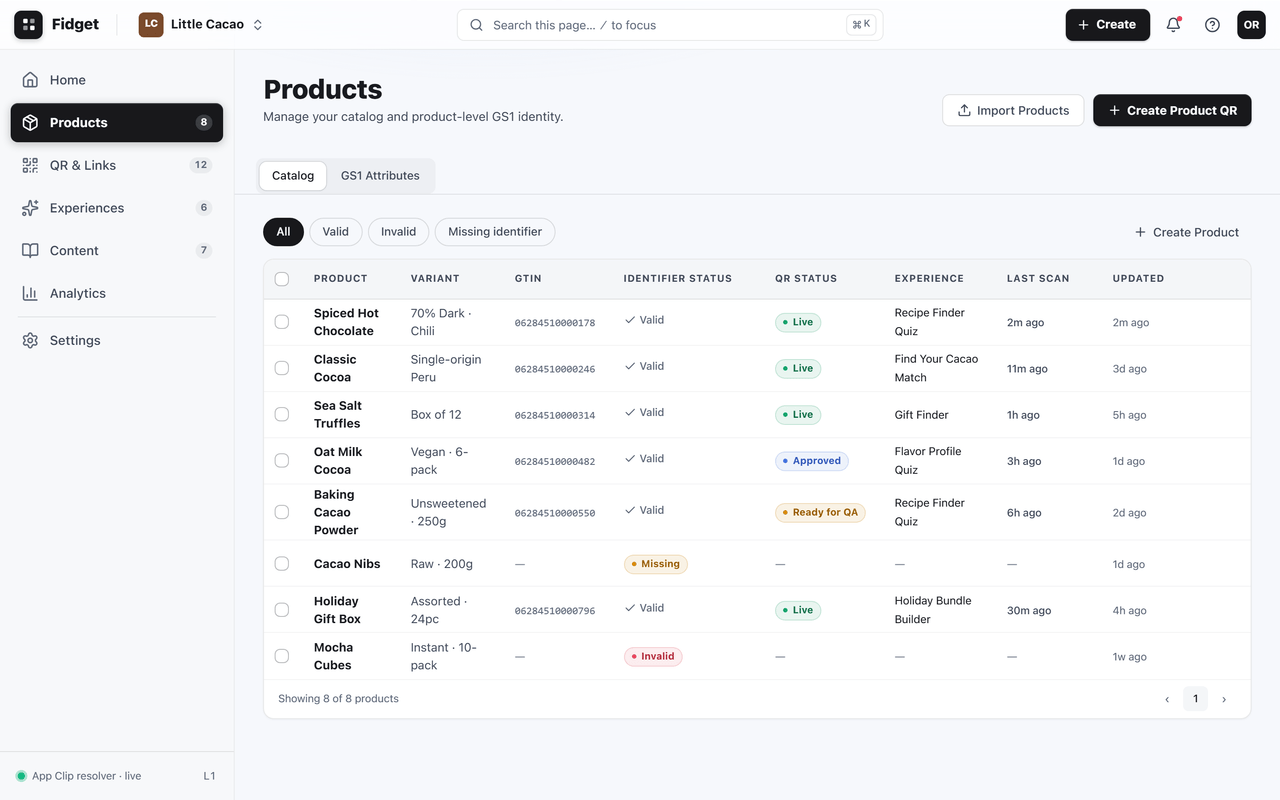Click the Products box icon in sidebar
Screen dimensions: 1280x800
(30, 123)
